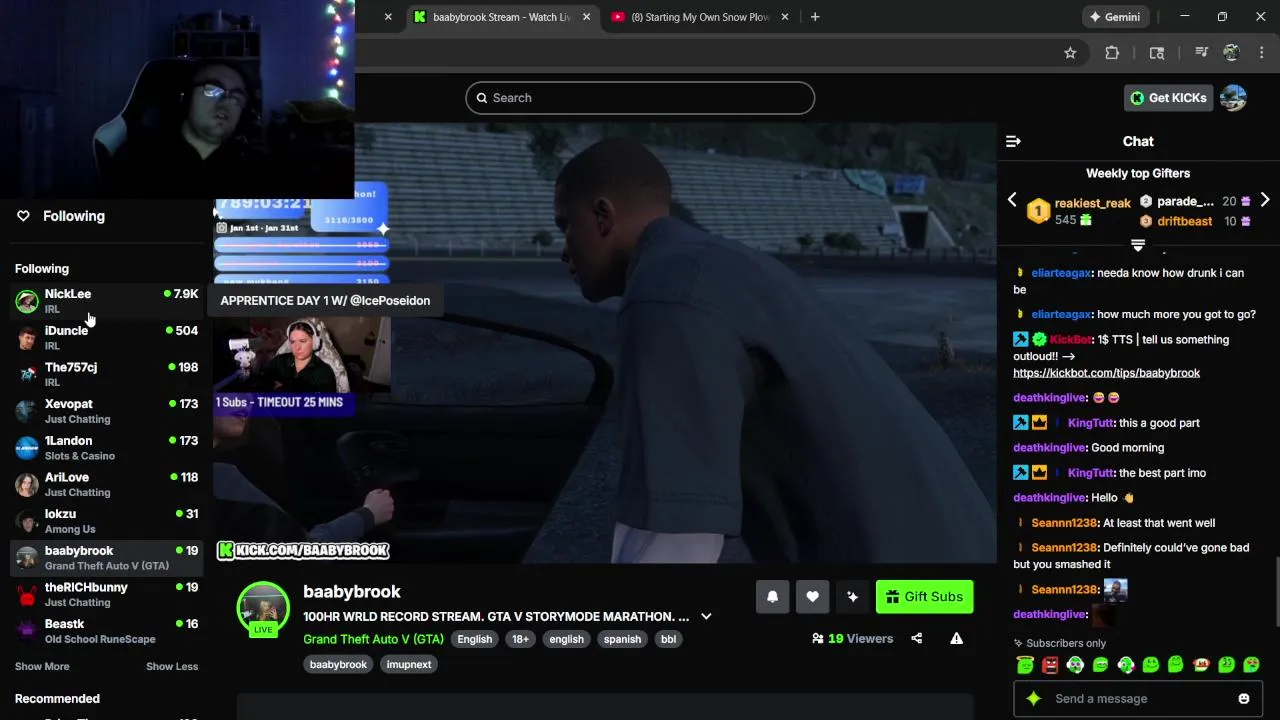
Task: Open the emoji picker in the message box
Action: (1244, 699)
